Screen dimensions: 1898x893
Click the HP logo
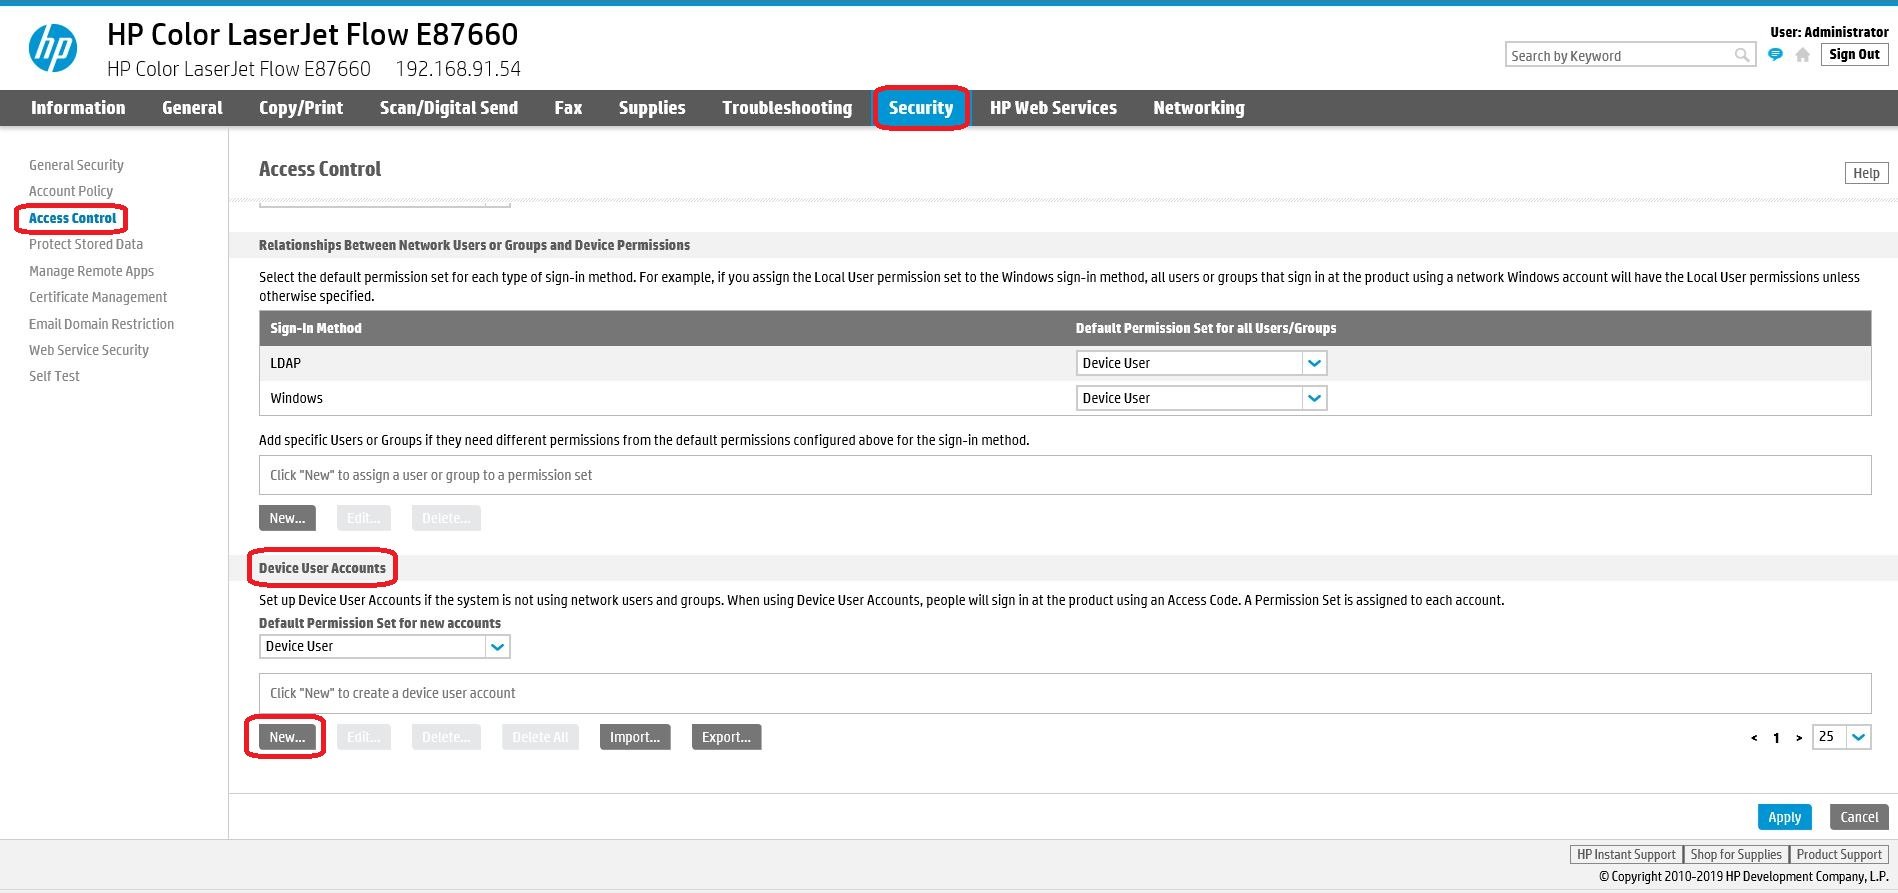[x=53, y=47]
